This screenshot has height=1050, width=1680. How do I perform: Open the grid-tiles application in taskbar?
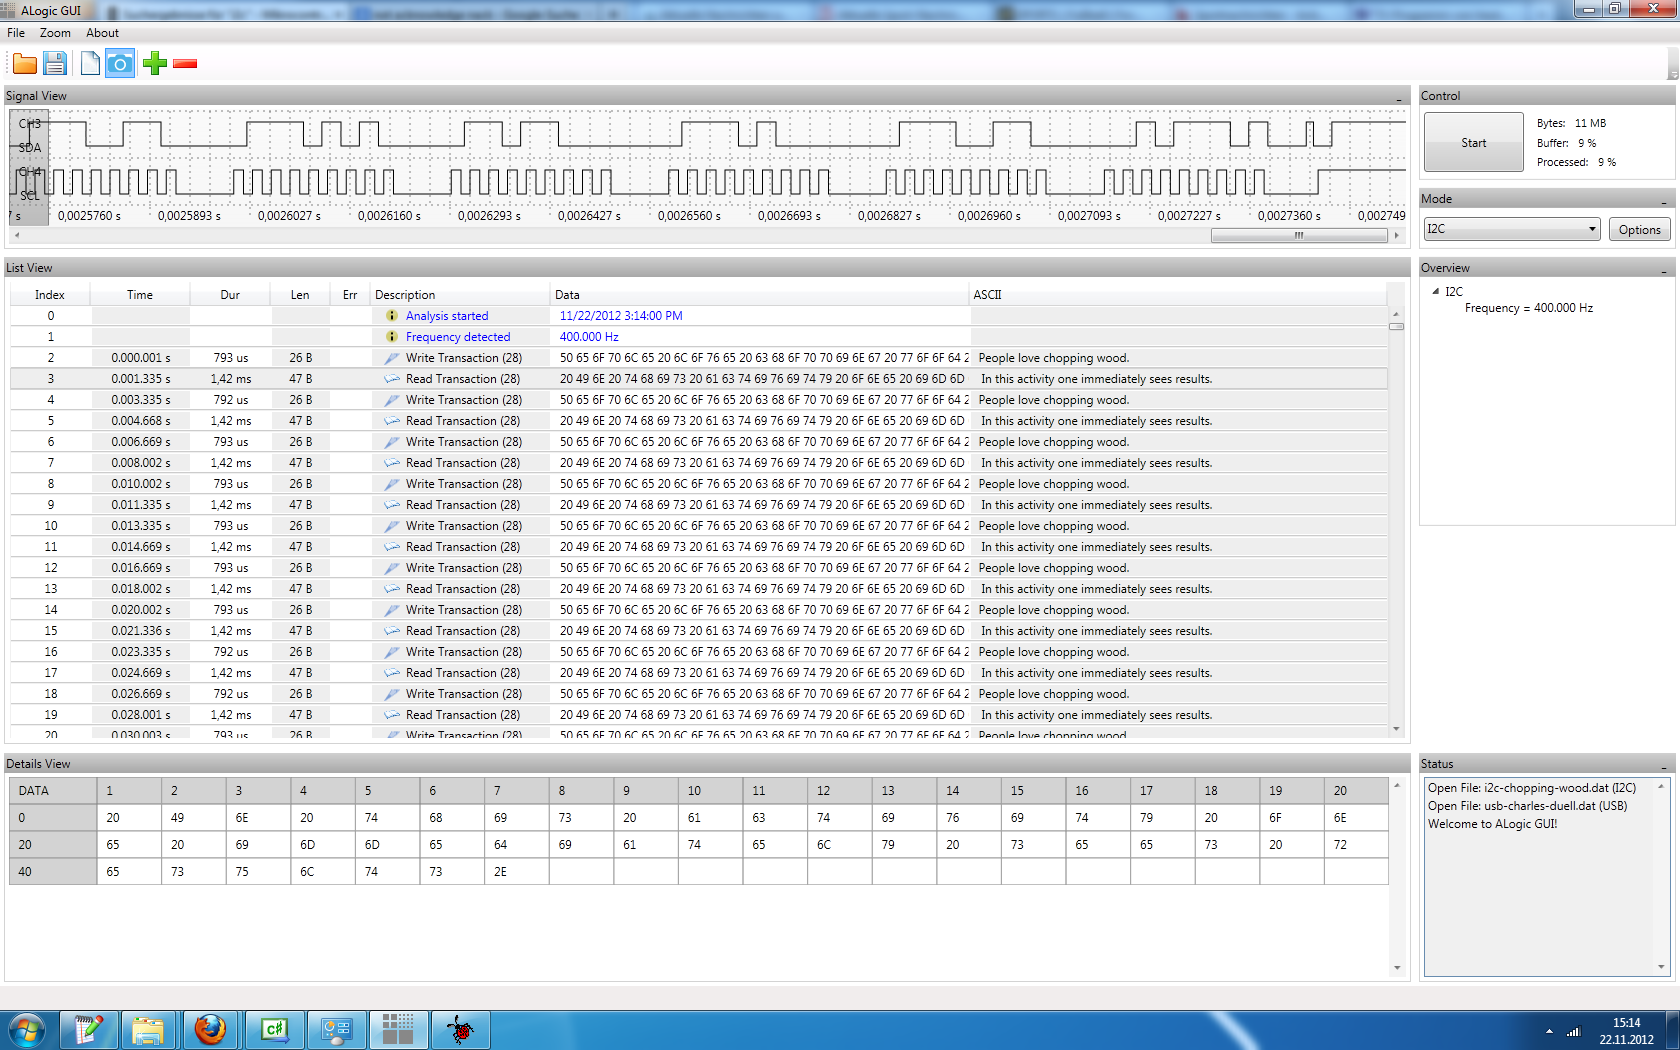(x=398, y=1030)
